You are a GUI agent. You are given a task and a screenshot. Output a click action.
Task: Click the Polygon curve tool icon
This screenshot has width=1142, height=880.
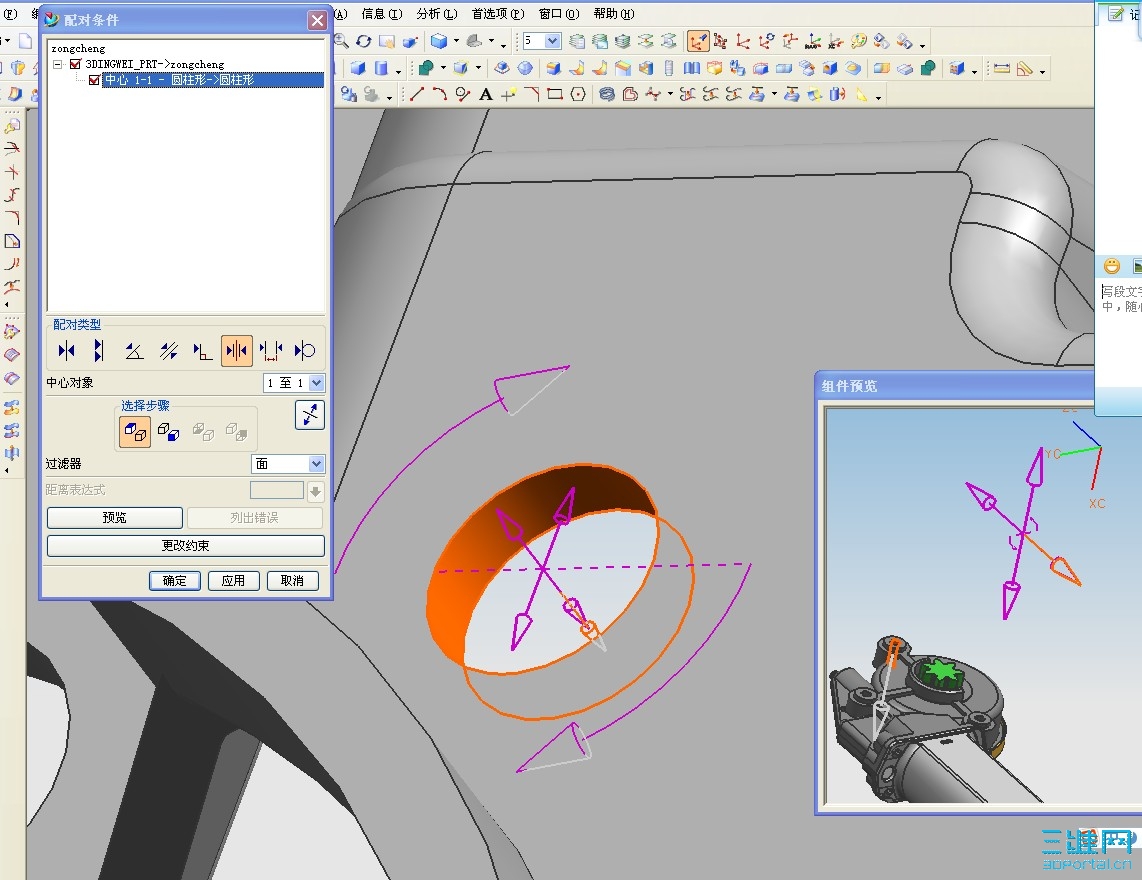pos(578,94)
